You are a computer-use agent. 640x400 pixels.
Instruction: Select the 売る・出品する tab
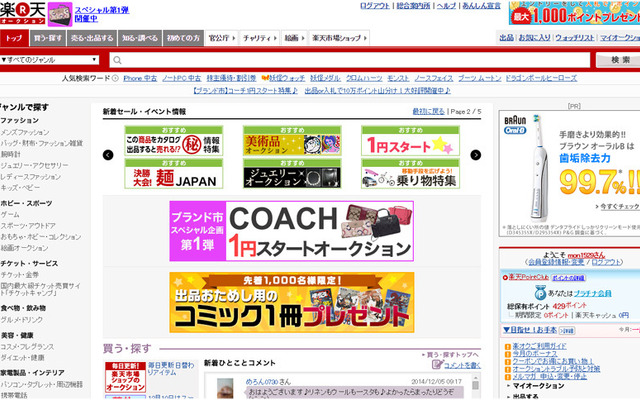tap(92, 38)
